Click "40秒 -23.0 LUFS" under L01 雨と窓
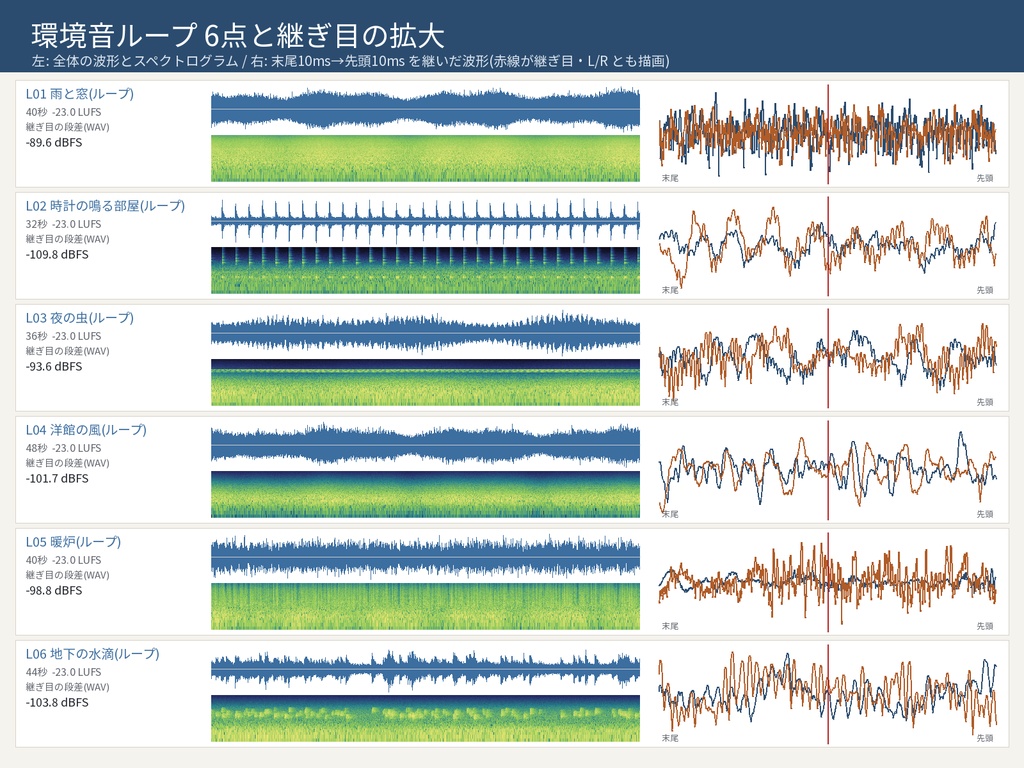Image resolution: width=1024 pixels, height=768 pixels. [x=63, y=112]
